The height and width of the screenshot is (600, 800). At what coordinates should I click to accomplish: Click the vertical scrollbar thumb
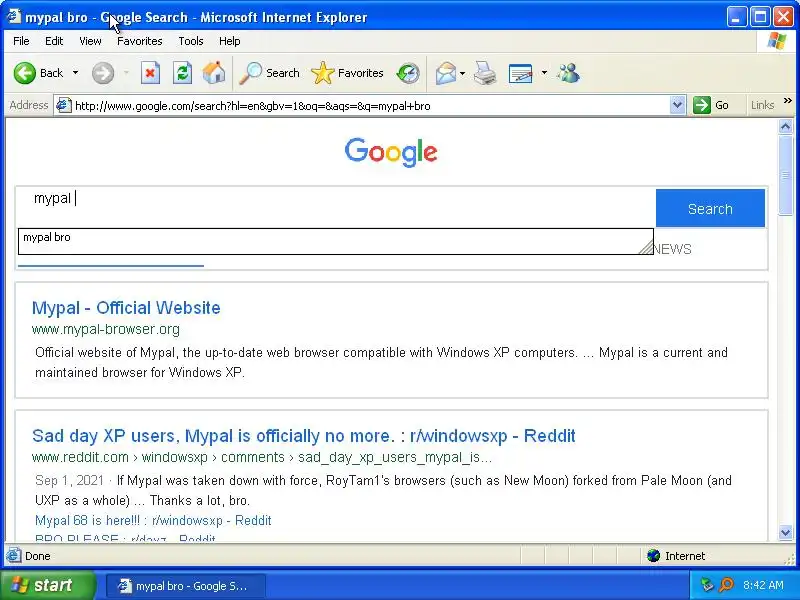coord(785,175)
